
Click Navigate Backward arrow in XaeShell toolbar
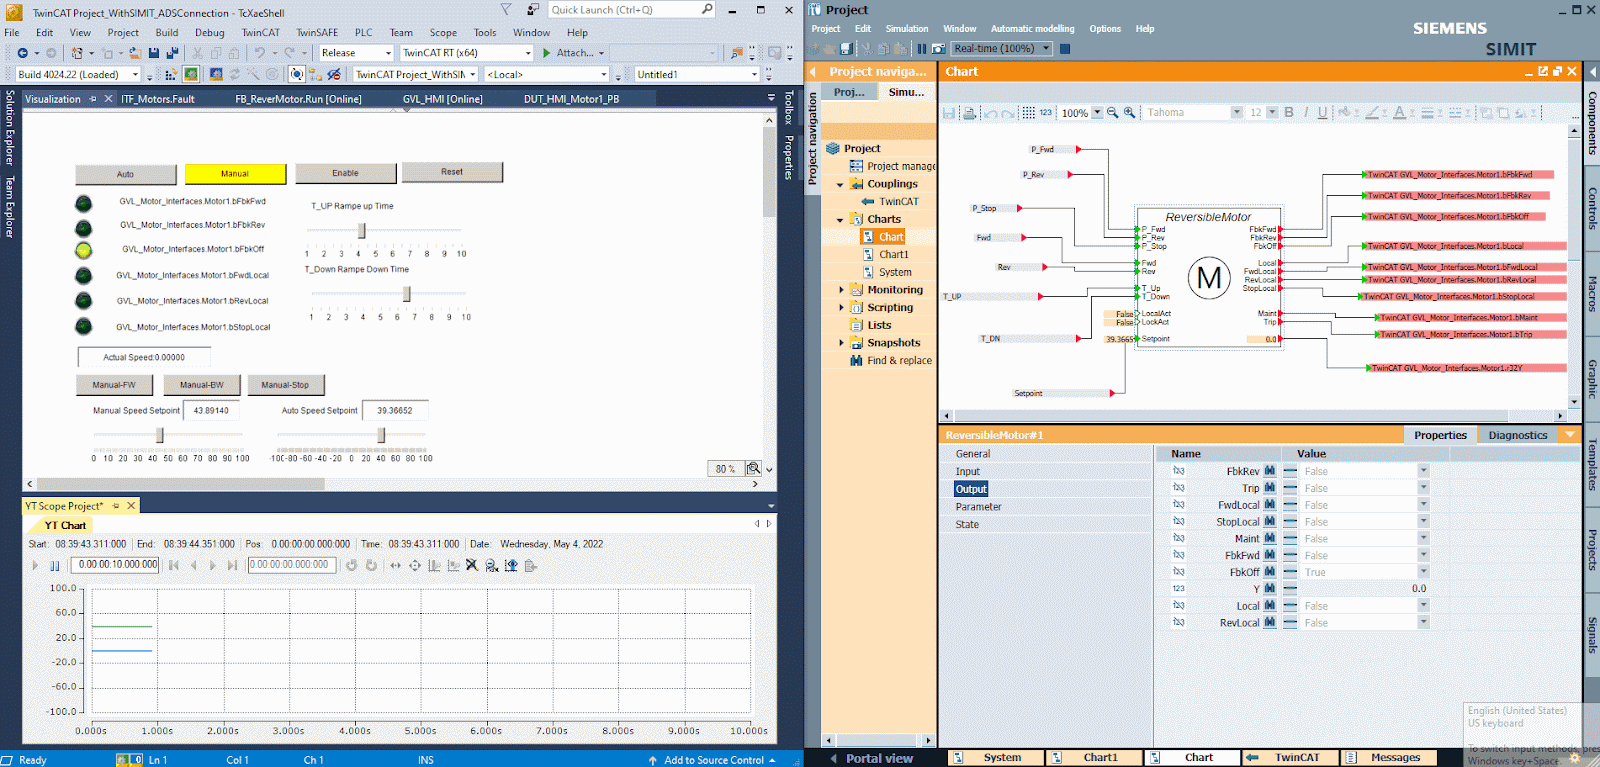[22, 53]
